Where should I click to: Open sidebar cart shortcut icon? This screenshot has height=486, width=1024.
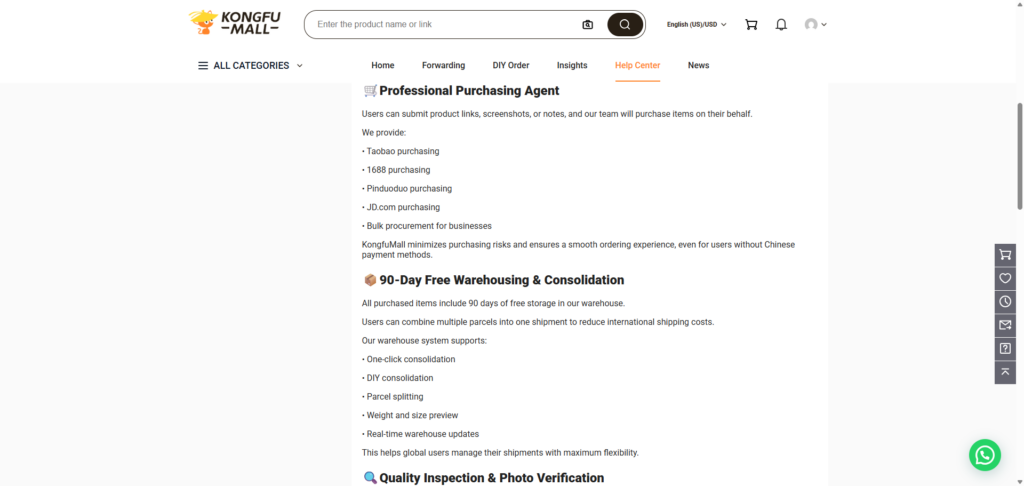(1005, 255)
